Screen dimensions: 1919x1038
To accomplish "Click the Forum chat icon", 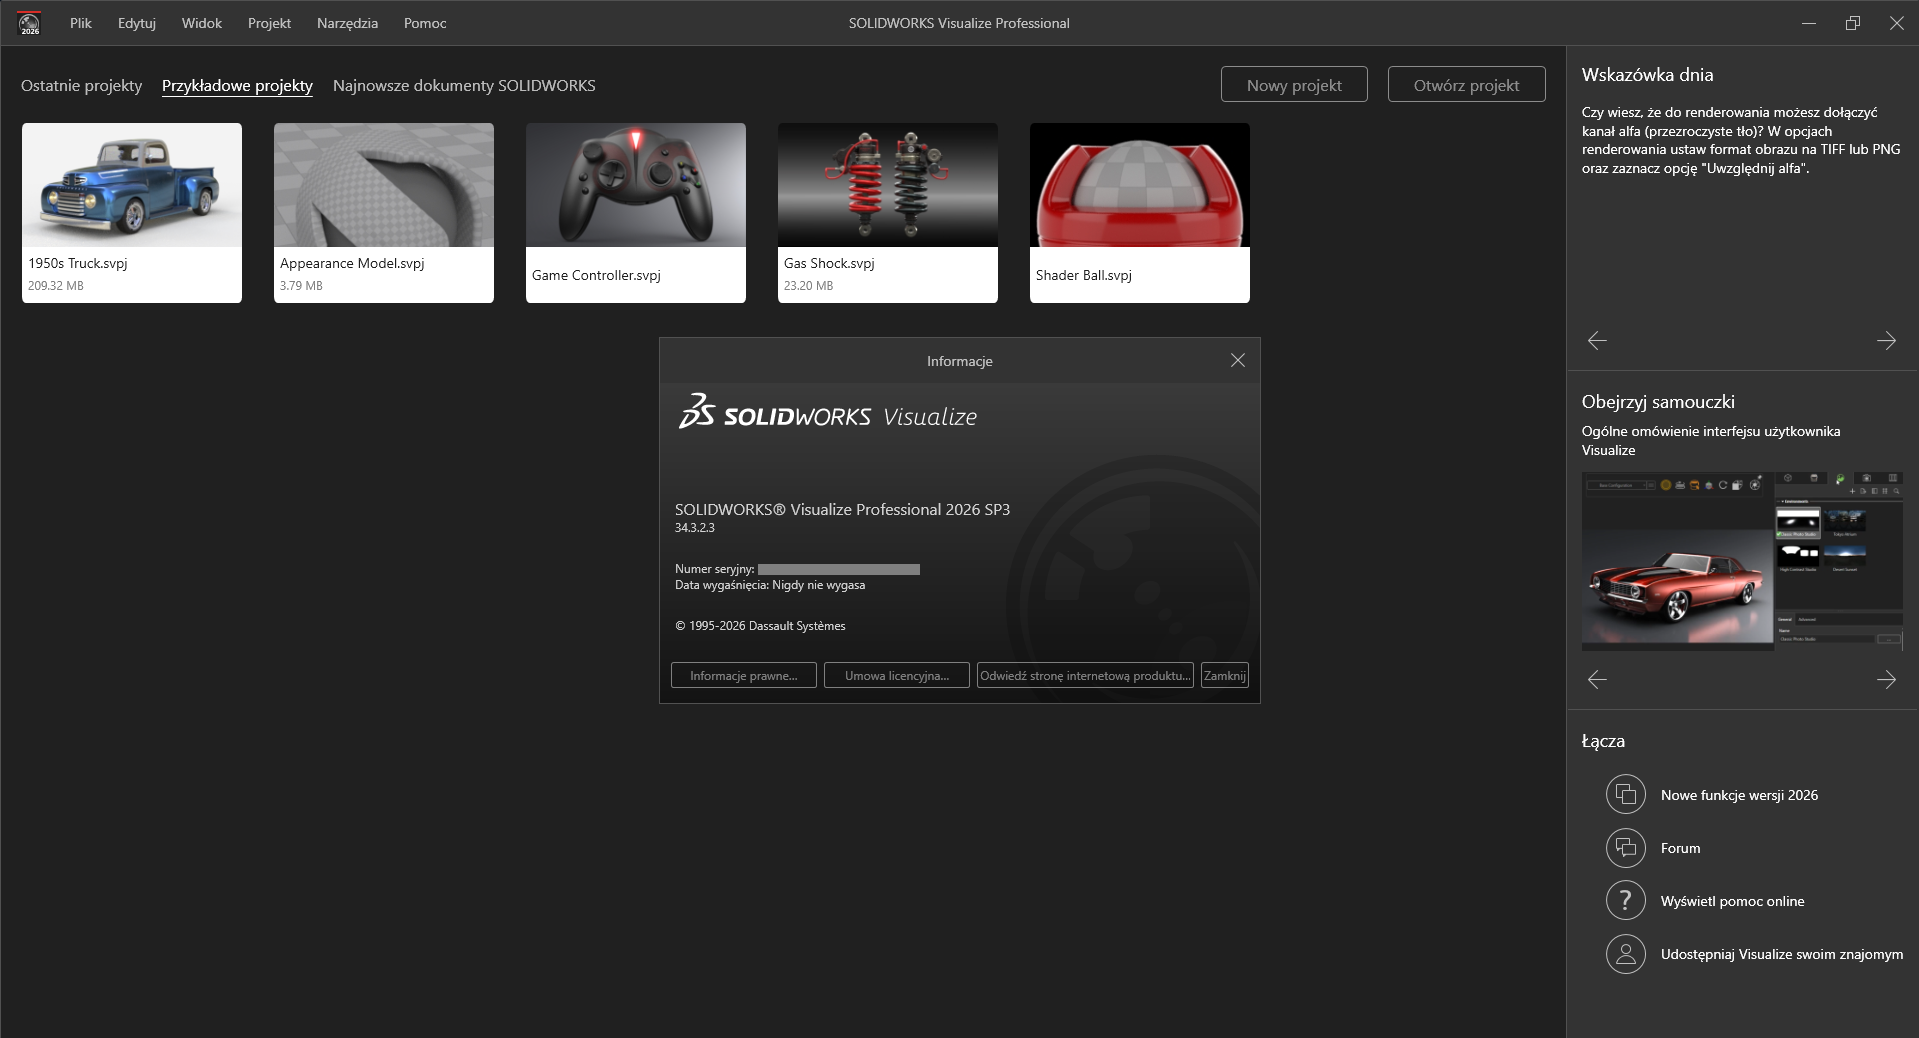I will tap(1626, 848).
